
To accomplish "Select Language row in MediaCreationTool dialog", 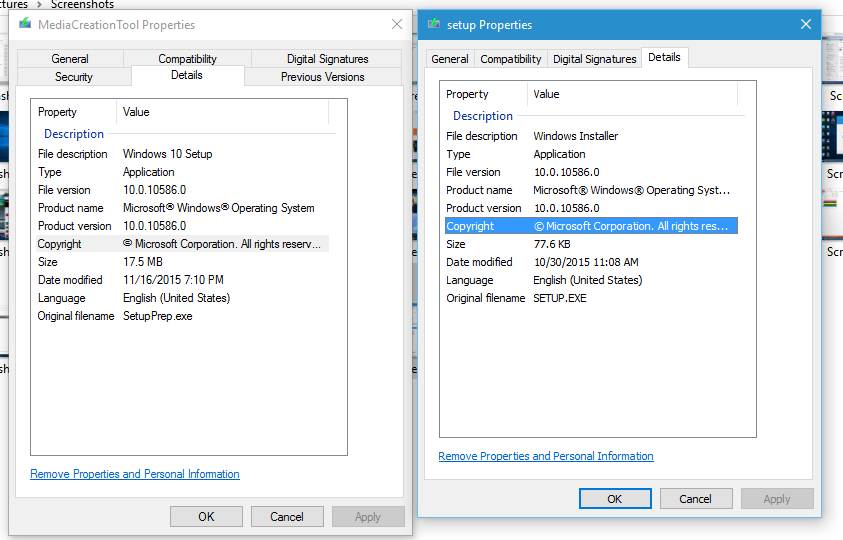I will click(x=183, y=298).
